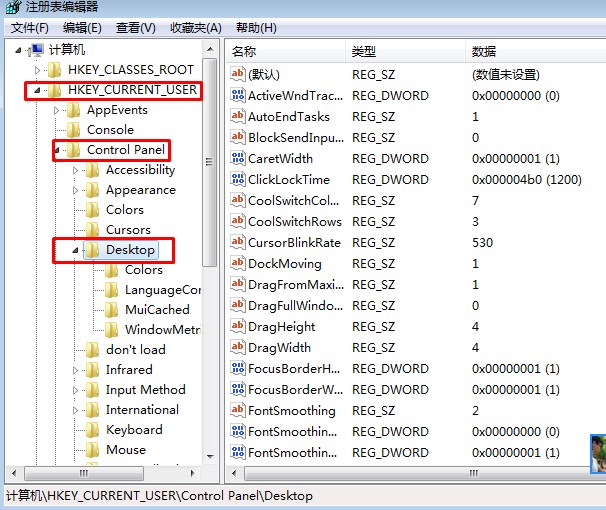
Task: Open the 查看(V) menu
Action: 135,28
